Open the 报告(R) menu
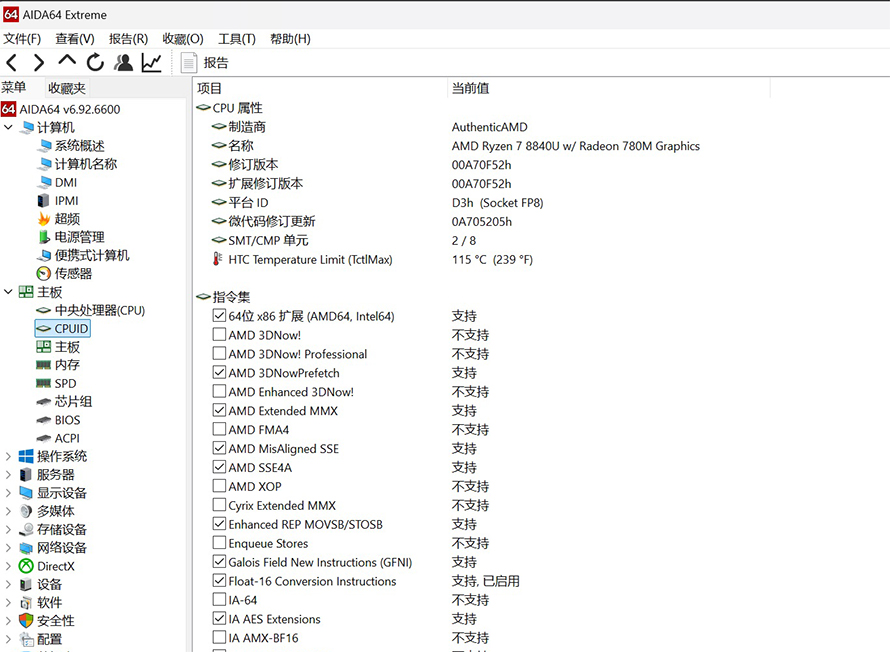Screen dimensions: 890x652 (128, 39)
